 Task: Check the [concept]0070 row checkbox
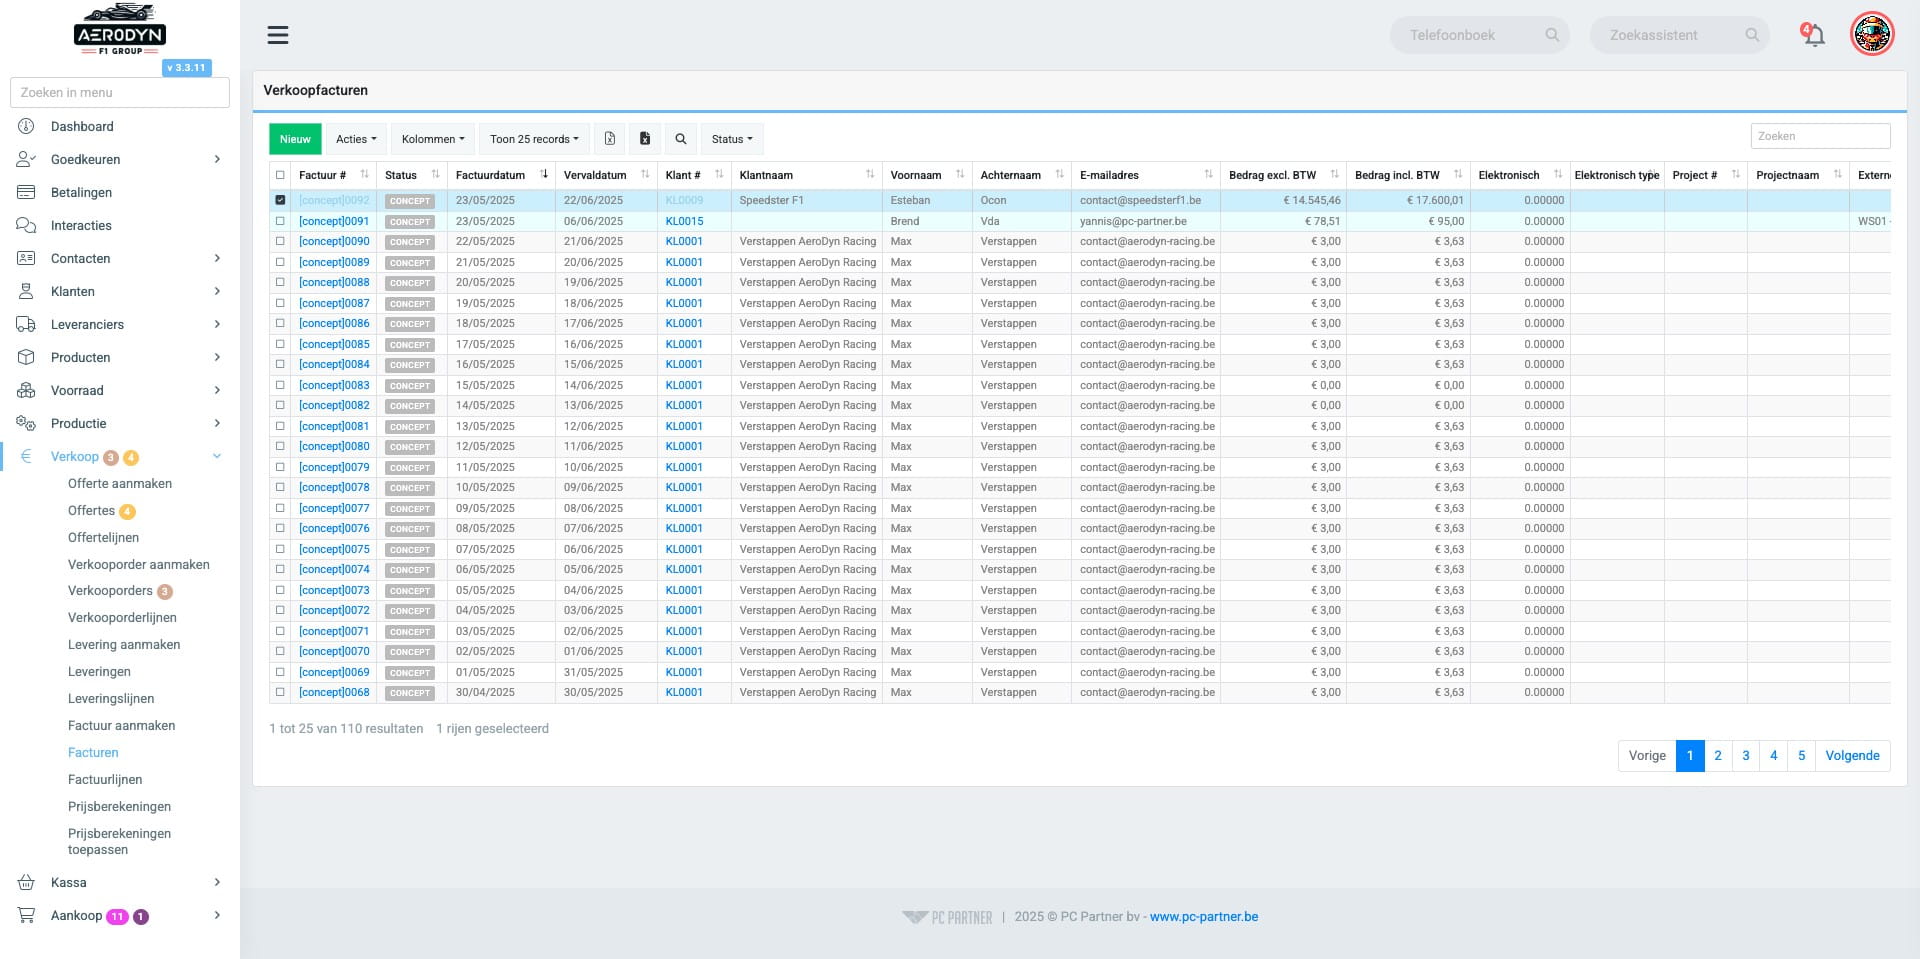[280, 651]
